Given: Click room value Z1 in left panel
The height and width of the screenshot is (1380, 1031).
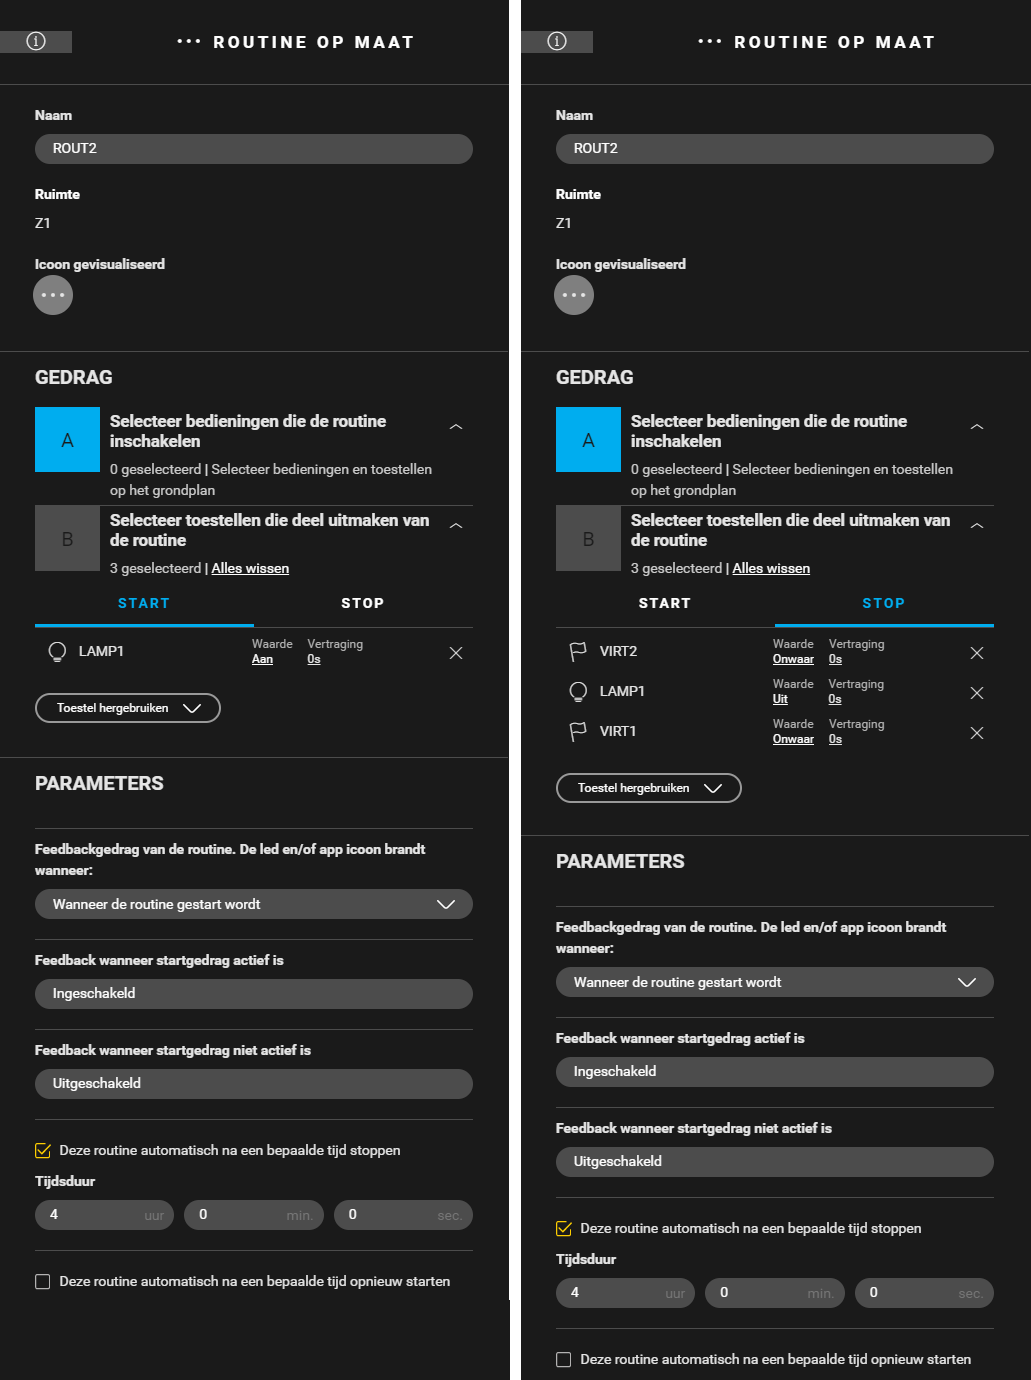Looking at the screenshot, I should (x=43, y=223).
